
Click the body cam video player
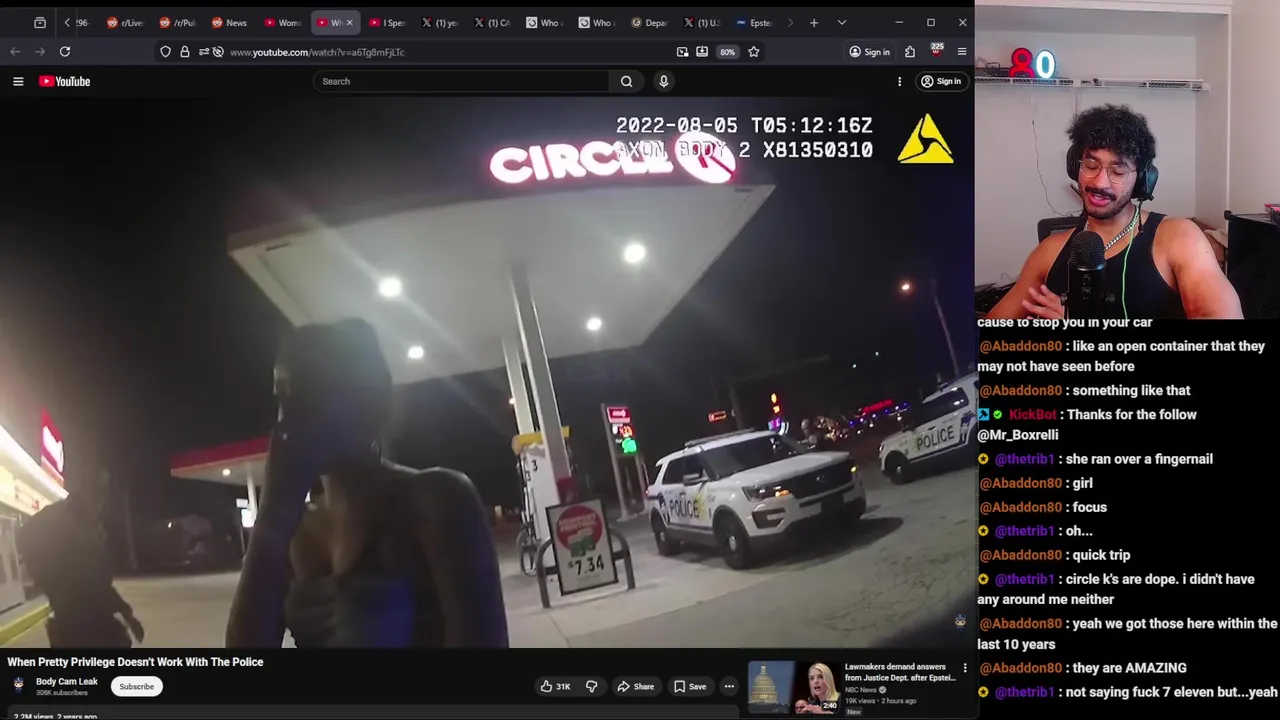[487, 374]
